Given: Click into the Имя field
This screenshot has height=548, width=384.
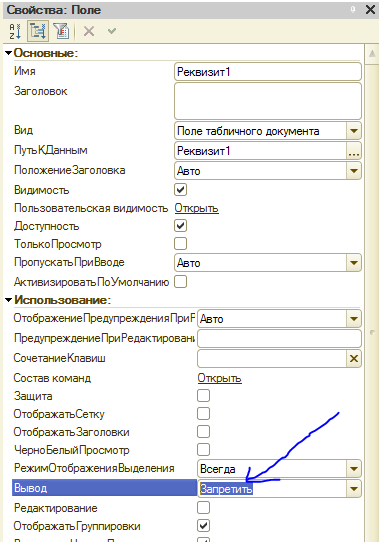Looking at the screenshot, I should tap(268, 72).
